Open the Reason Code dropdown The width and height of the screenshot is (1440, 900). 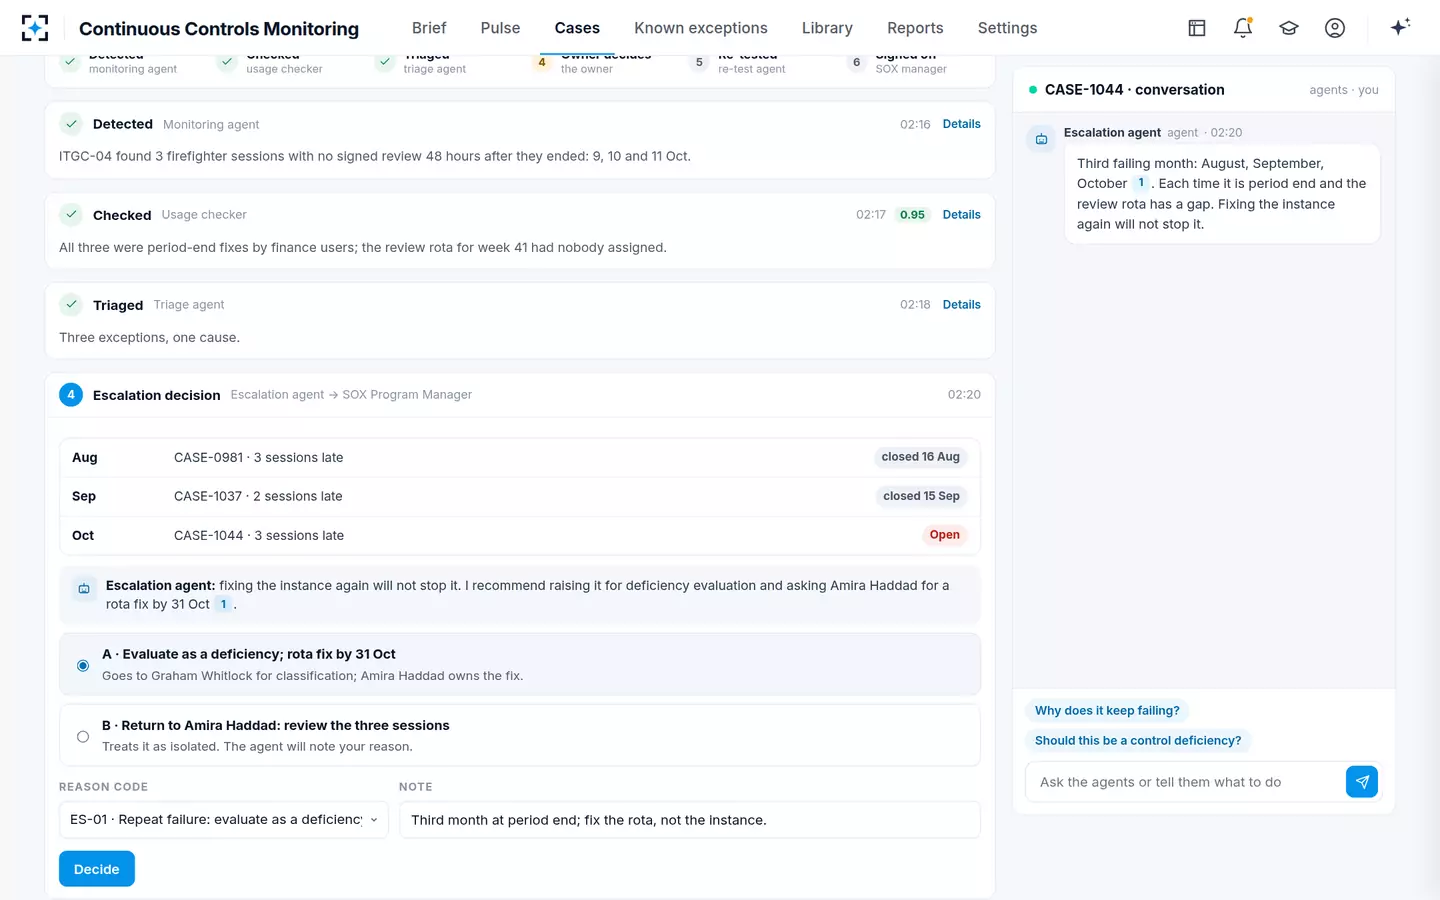click(224, 820)
